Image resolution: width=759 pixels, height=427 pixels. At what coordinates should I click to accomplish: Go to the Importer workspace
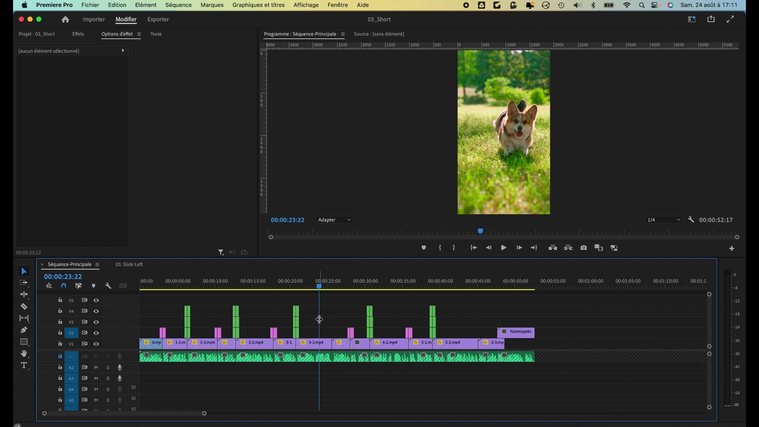point(93,19)
